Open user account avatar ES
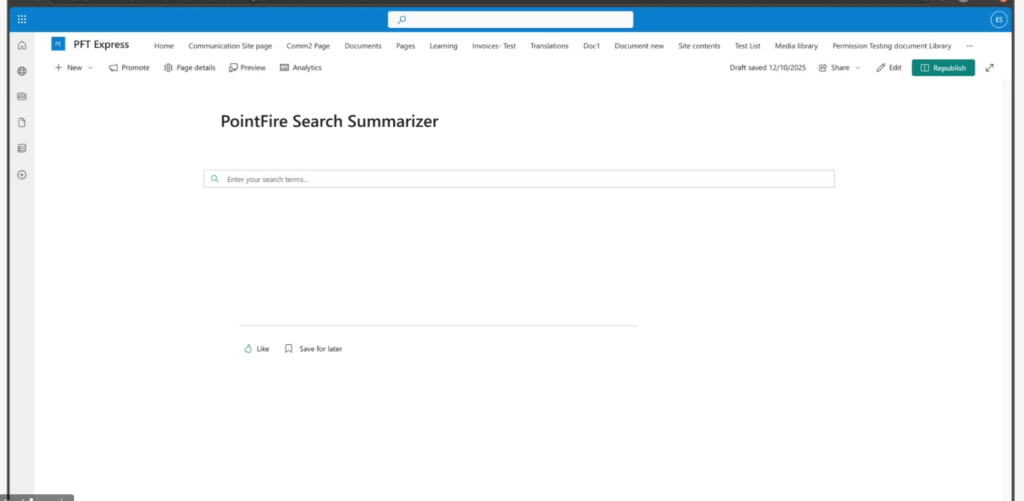 point(998,20)
